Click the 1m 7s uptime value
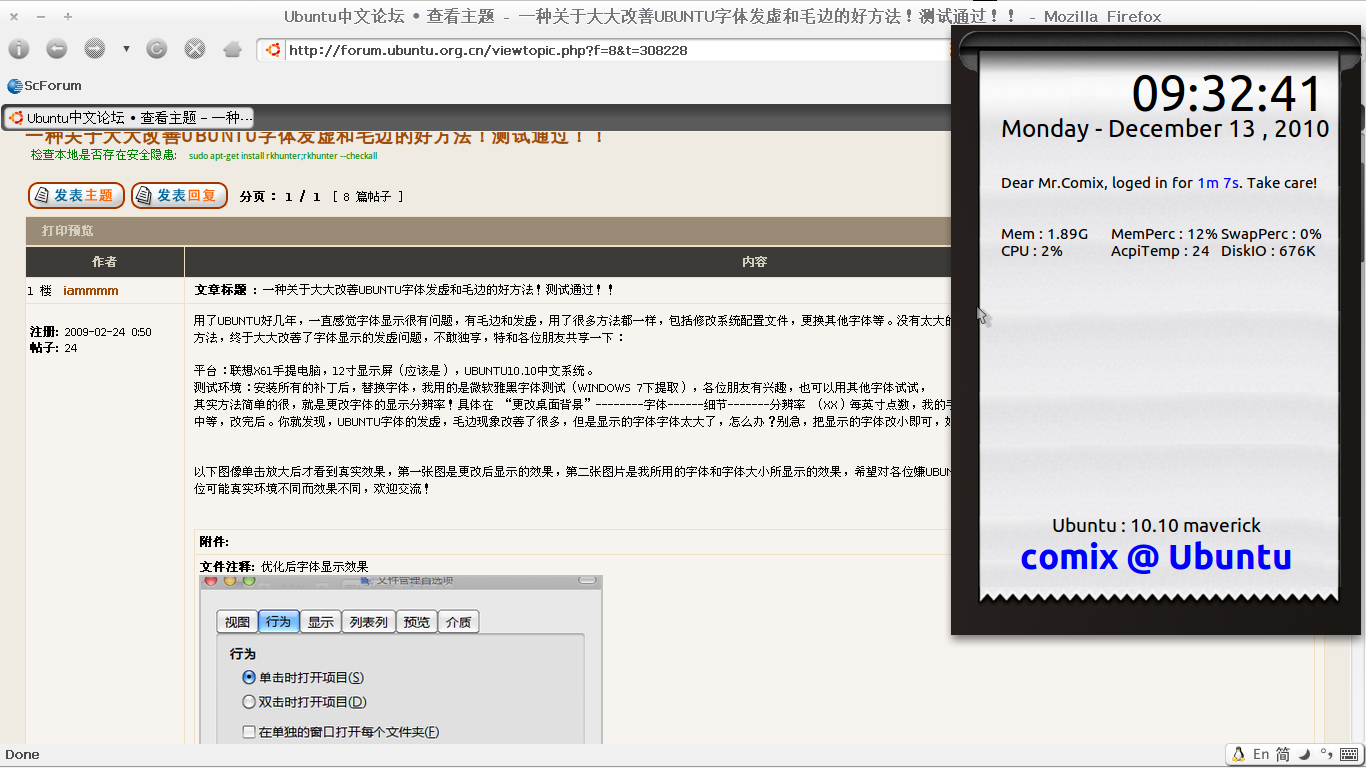The image size is (1366, 768). click(x=1218, y=183)
